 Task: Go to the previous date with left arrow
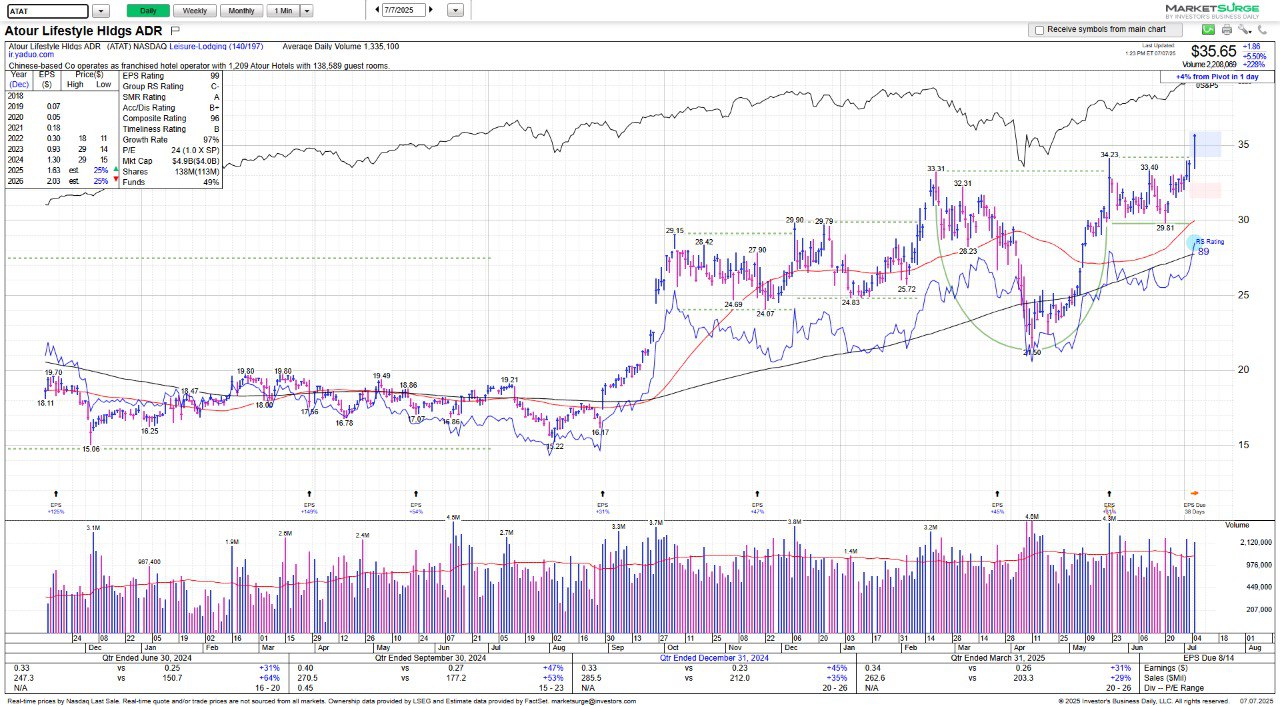(x=378, y=10)
